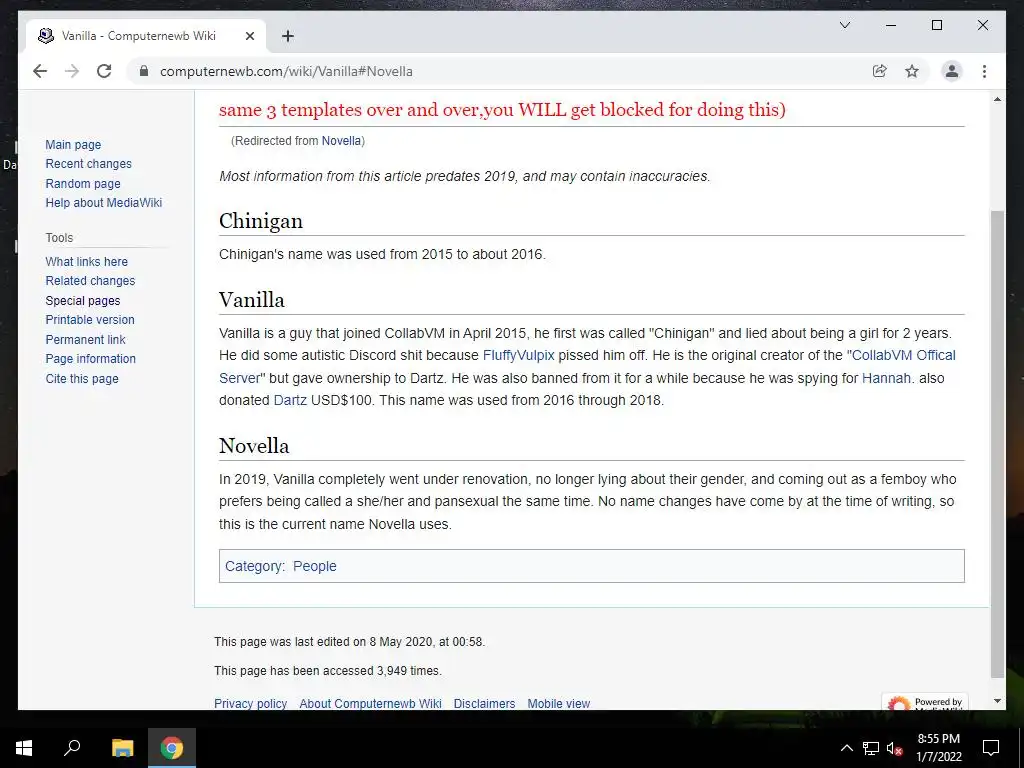Screen dimensions: 1024x768
Task: Go back with Chrome's back arrow
Action: pos(40,71)
